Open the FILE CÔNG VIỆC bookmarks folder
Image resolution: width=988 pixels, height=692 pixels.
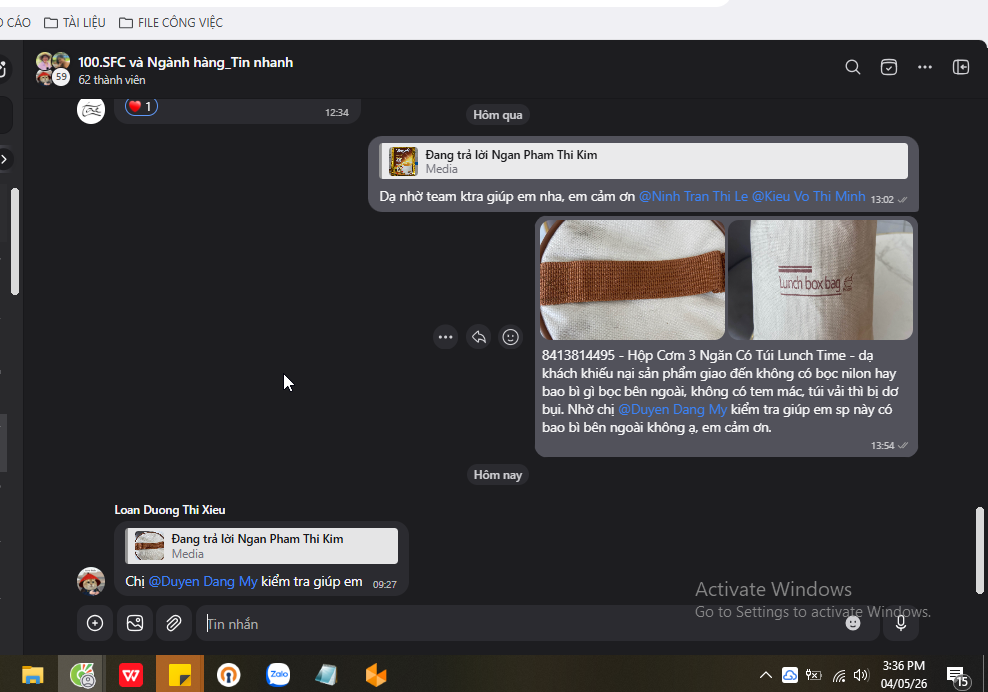pyautogui.click(x=171, y=23)
